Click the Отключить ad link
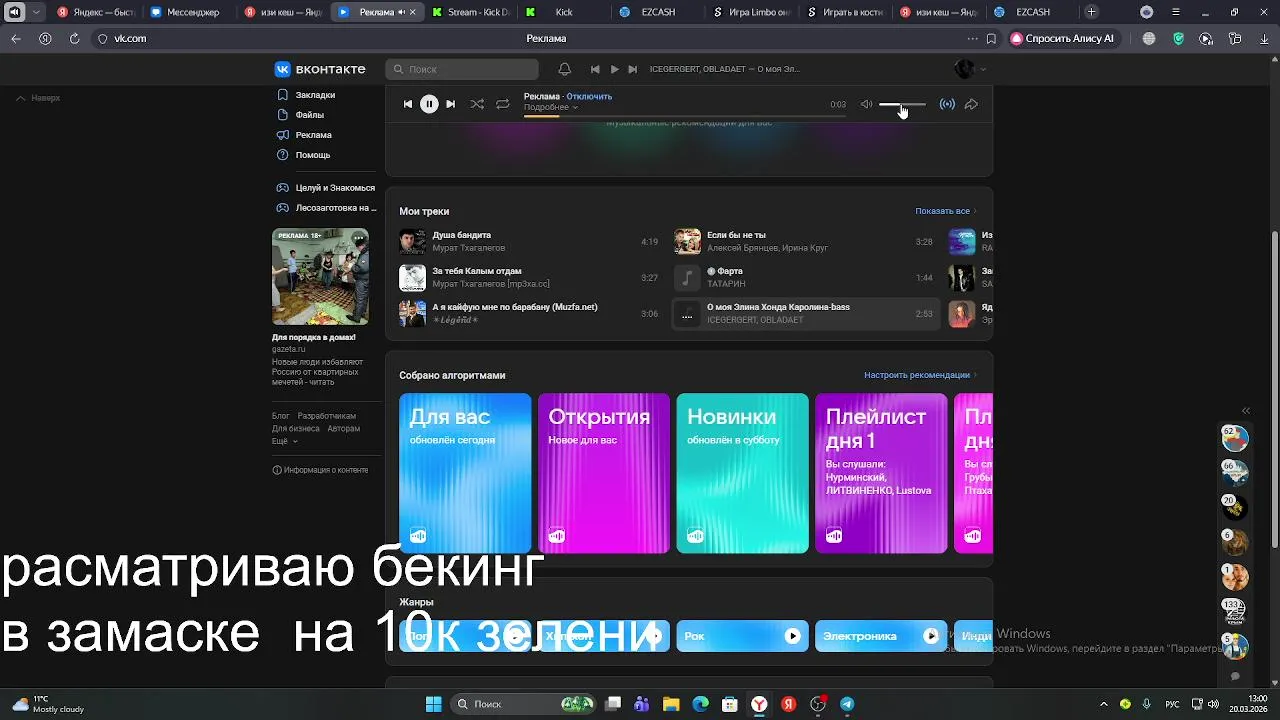Viewport: 1280px width, 720px height. tap(589, 96)
